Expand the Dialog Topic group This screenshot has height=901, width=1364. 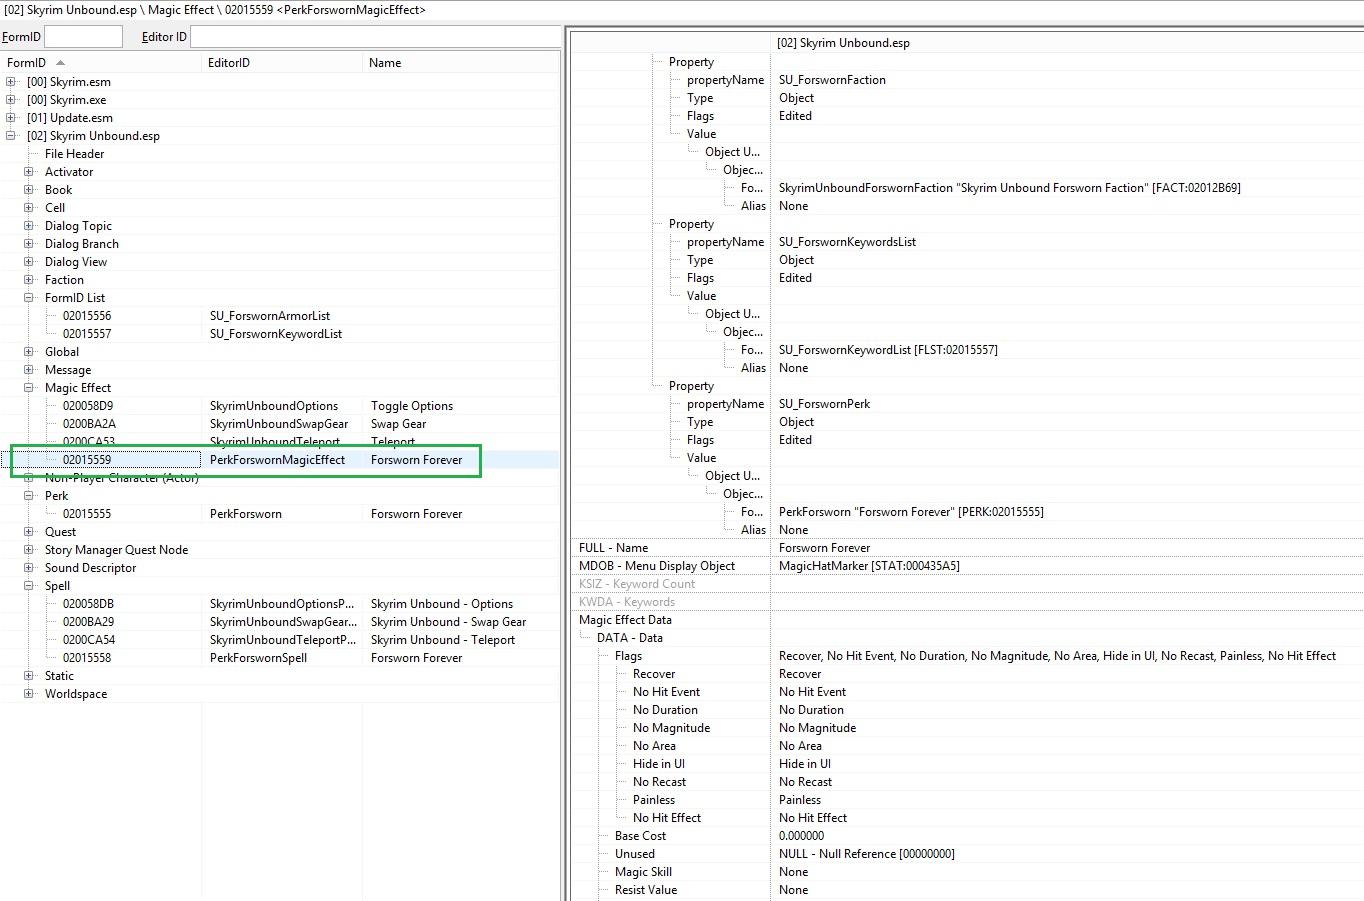tap(29, 226)
